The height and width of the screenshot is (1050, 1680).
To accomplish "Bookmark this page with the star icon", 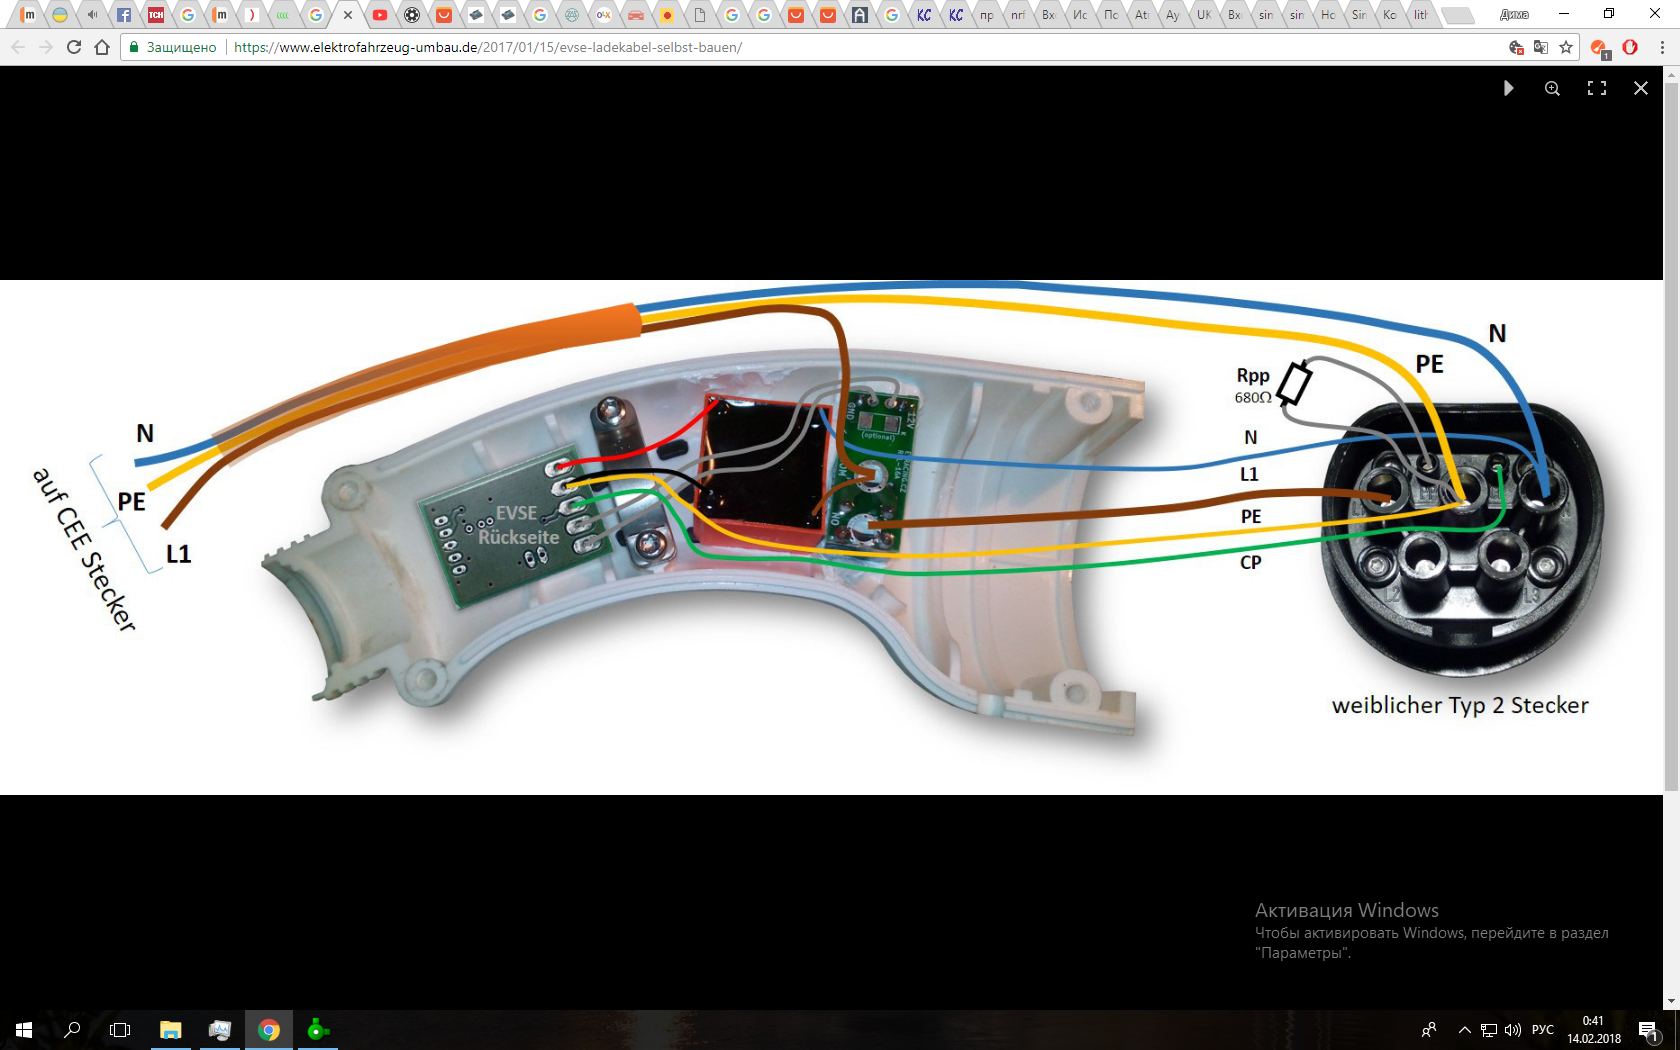I will tap(1566, 47).
